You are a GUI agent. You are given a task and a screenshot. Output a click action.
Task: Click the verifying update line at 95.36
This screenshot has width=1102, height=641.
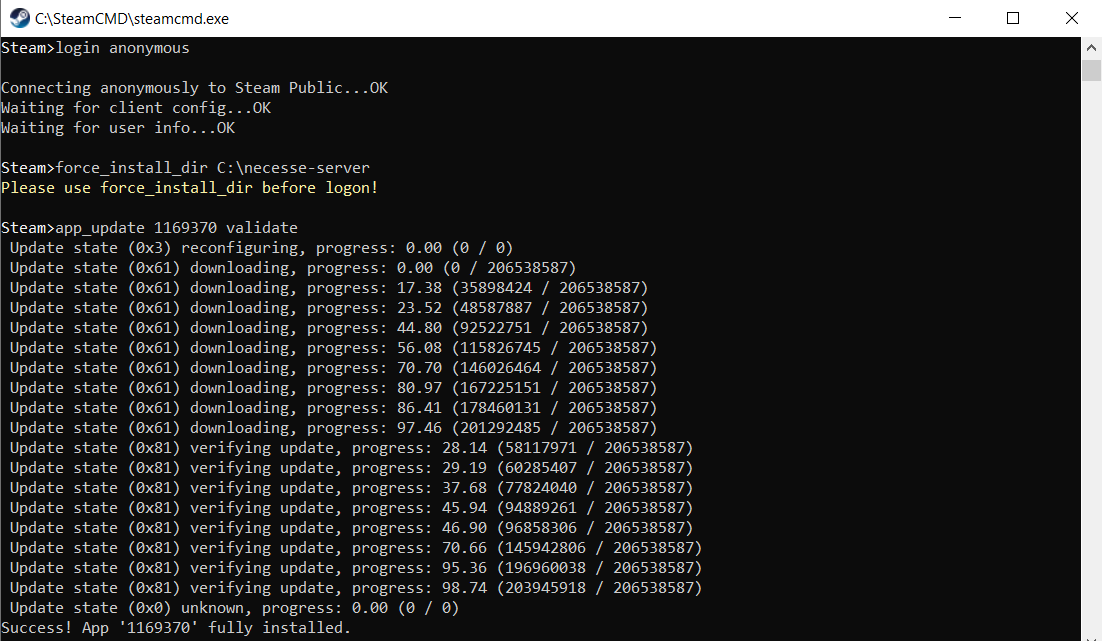(356, 568)
